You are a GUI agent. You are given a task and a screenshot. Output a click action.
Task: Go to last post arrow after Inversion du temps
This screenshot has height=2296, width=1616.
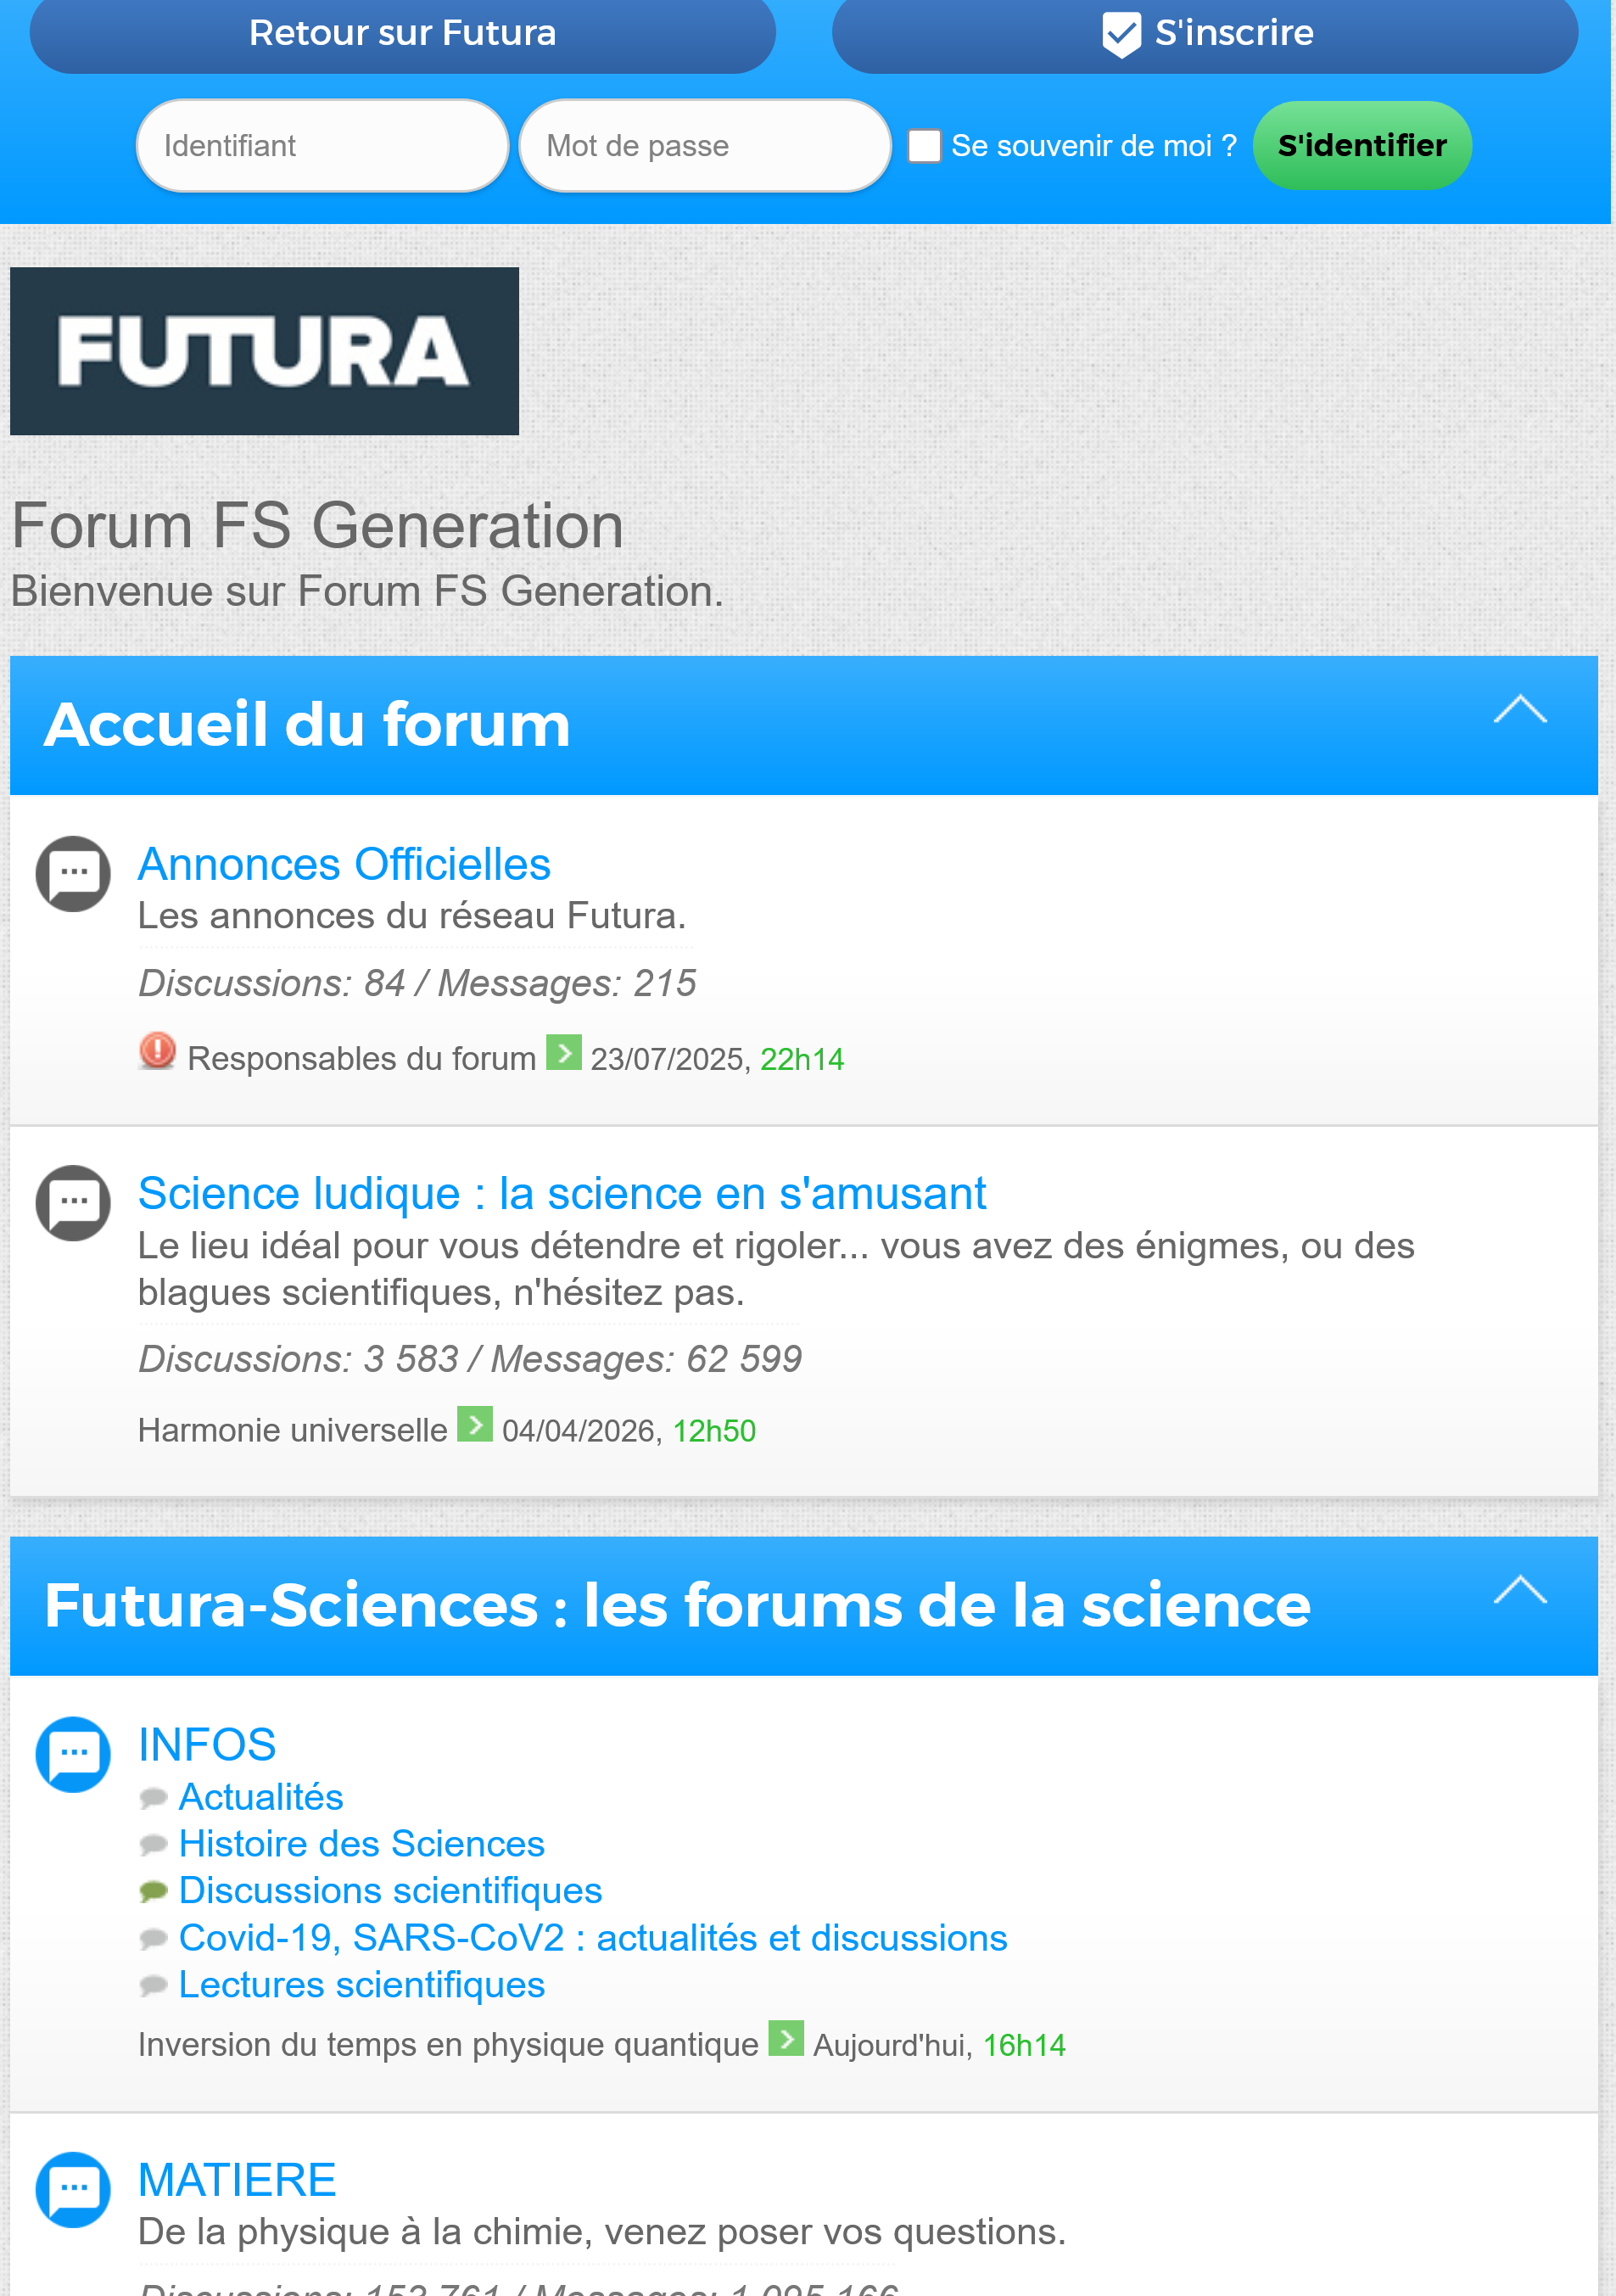[786, 2038]
